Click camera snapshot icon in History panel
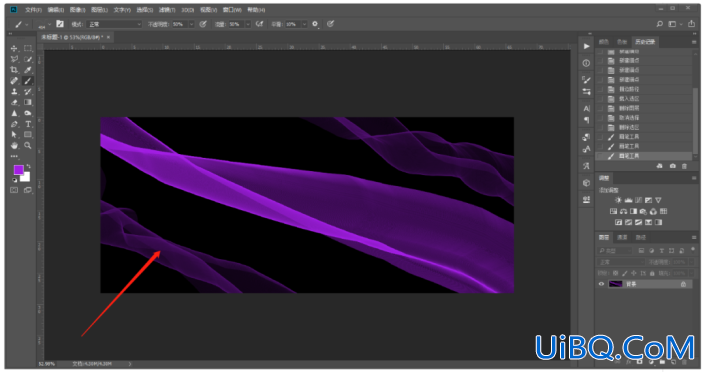This screenshot has width=705, height=372. (673, 166)
